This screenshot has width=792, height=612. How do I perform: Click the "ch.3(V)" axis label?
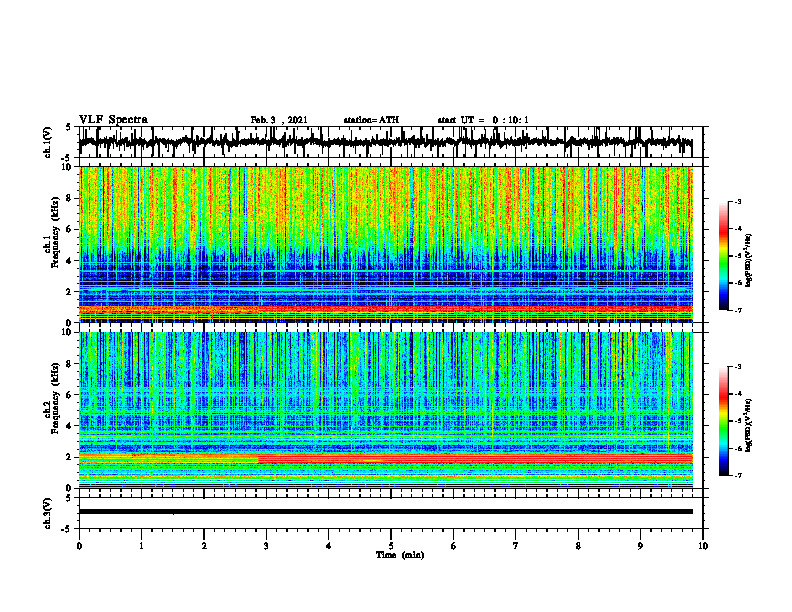point(48,514)
